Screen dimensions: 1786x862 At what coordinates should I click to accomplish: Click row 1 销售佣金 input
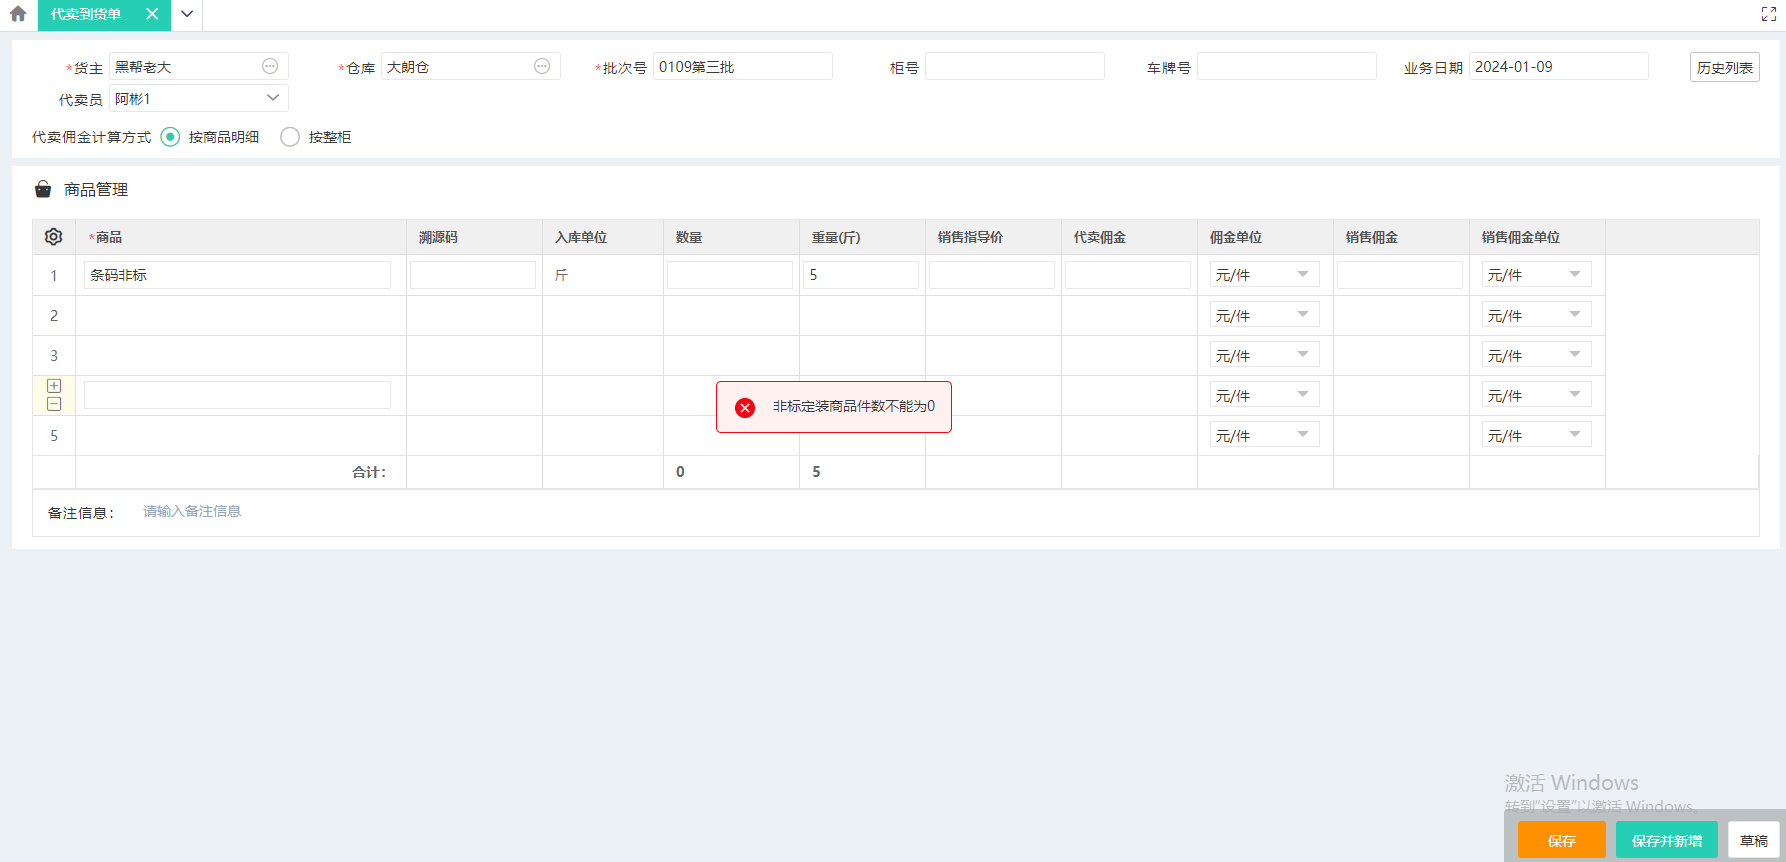click(1400, 275)
